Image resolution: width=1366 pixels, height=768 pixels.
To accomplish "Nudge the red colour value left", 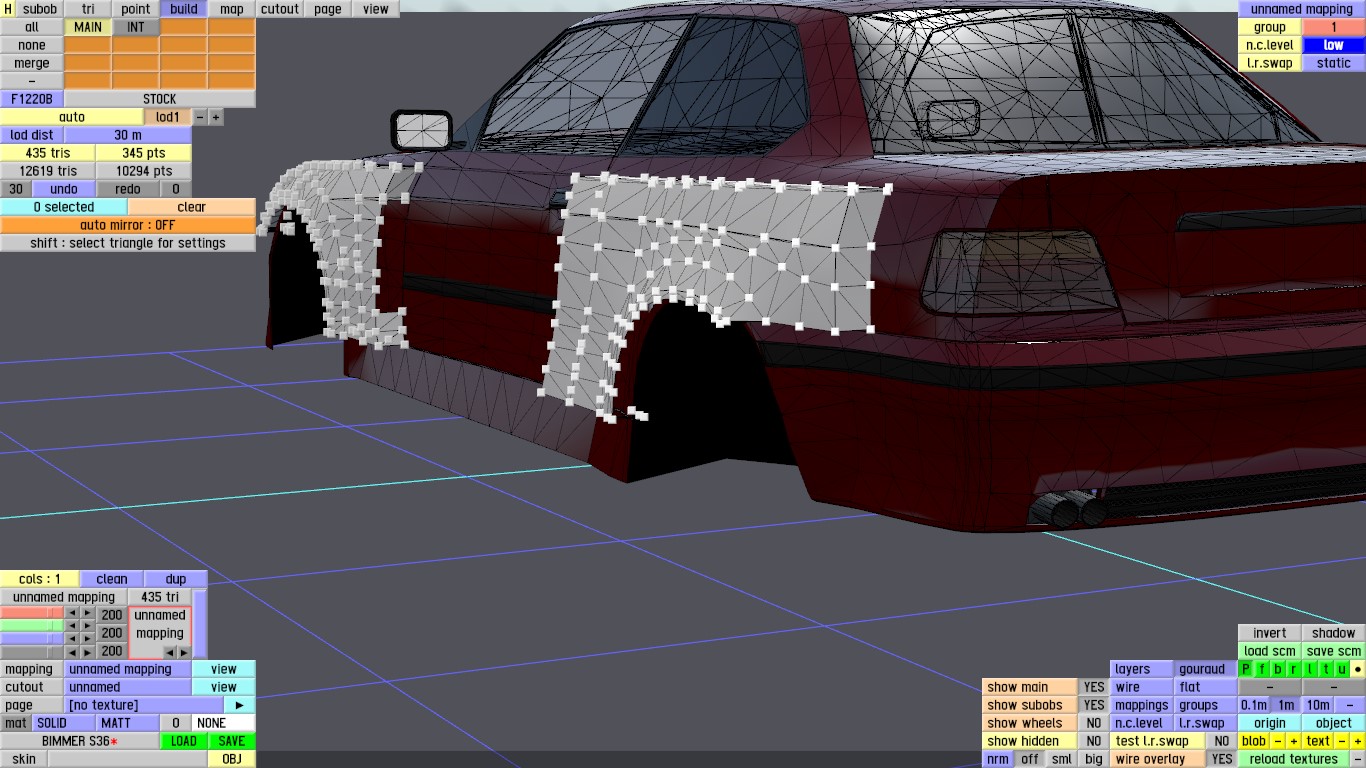I will point(71,614).
